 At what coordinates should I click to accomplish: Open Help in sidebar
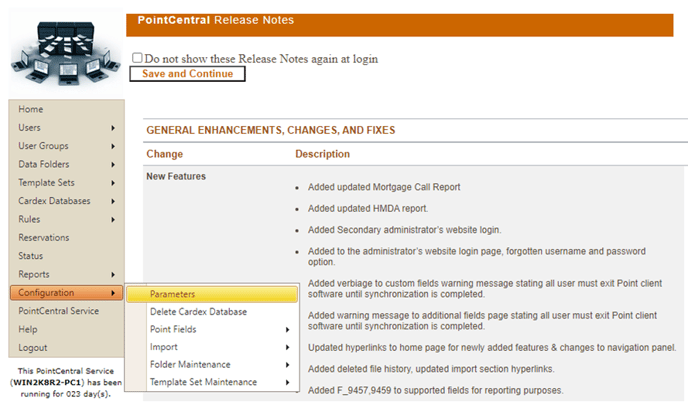click(x=28, y=330)
